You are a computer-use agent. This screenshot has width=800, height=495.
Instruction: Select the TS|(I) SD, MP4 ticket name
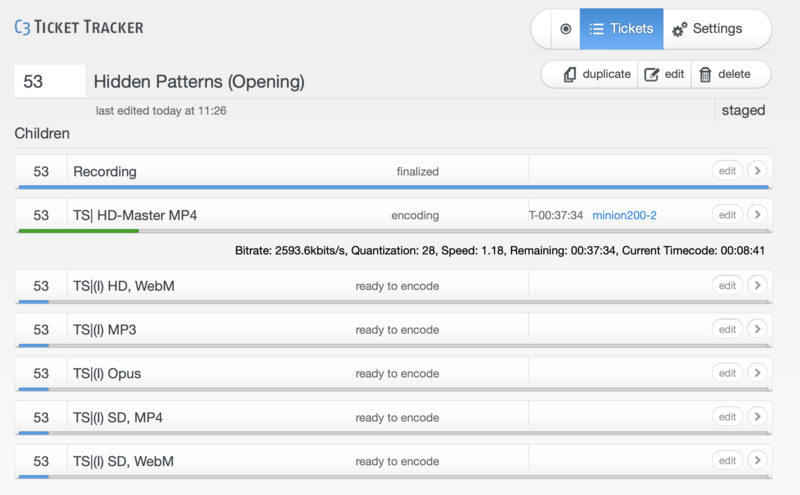[118, 417]
